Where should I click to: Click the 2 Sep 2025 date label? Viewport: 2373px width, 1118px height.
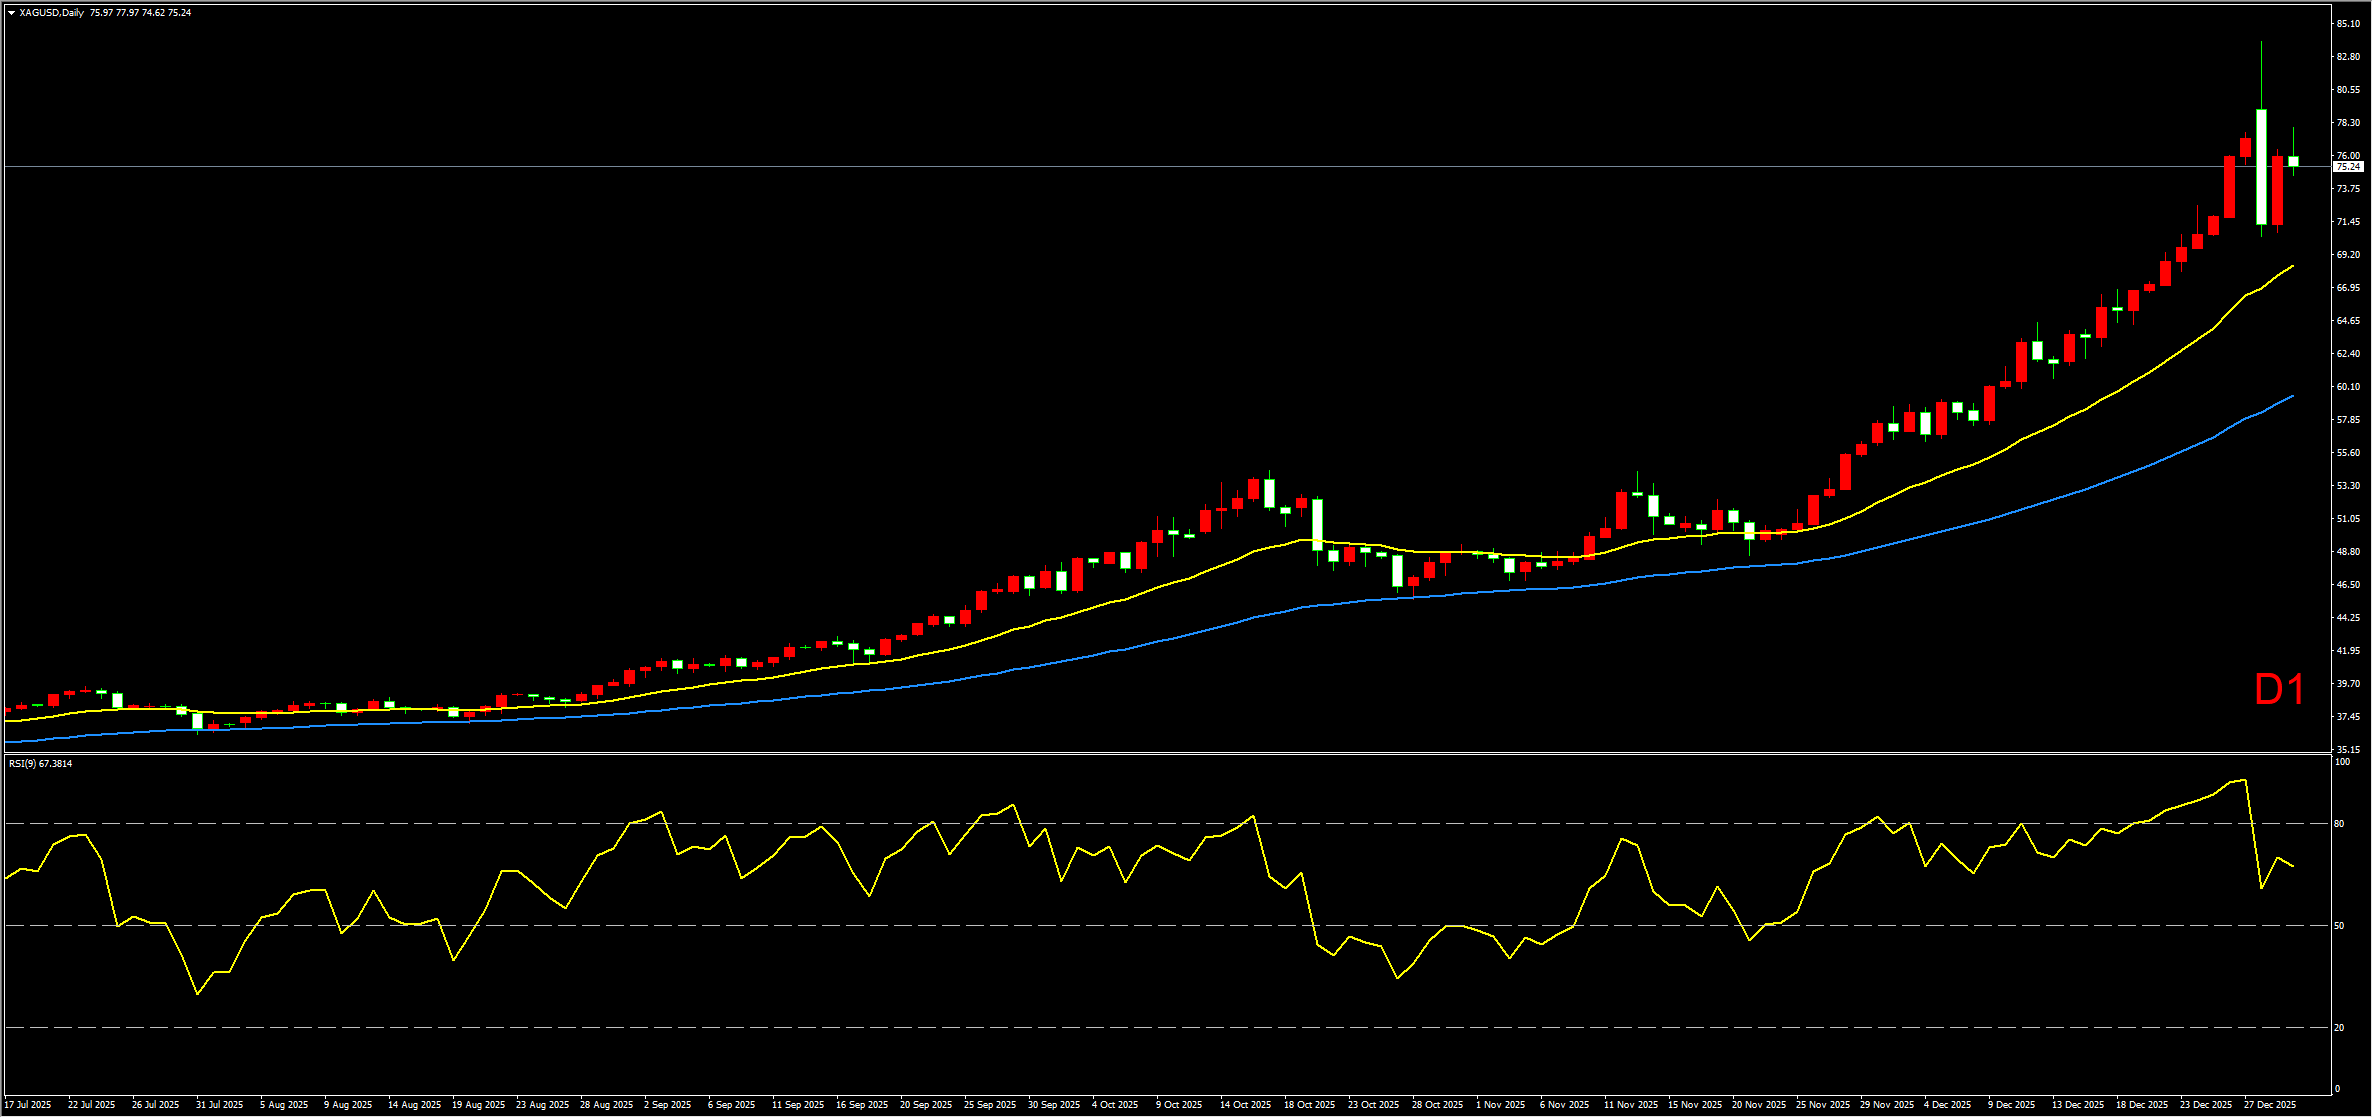(x=667, y=1105)
